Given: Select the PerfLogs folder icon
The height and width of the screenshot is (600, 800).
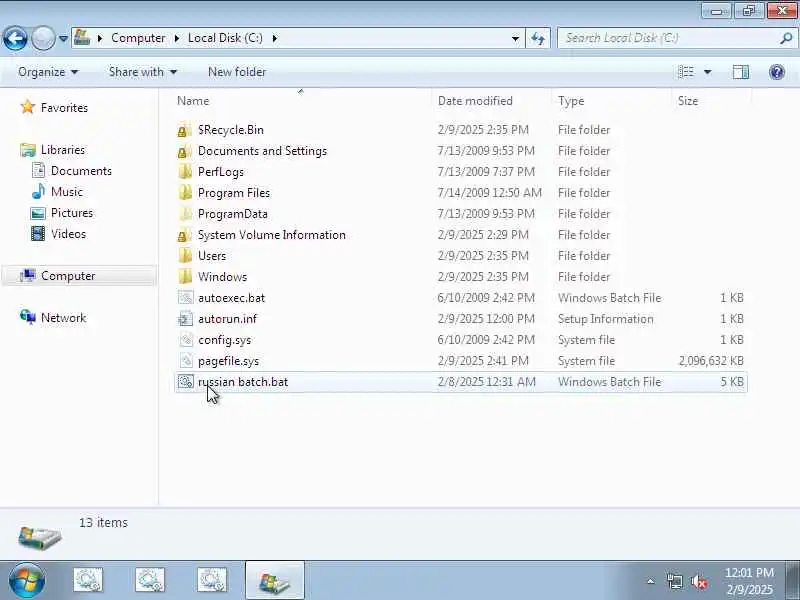Looking at the screenshot, I should [185, 172].
